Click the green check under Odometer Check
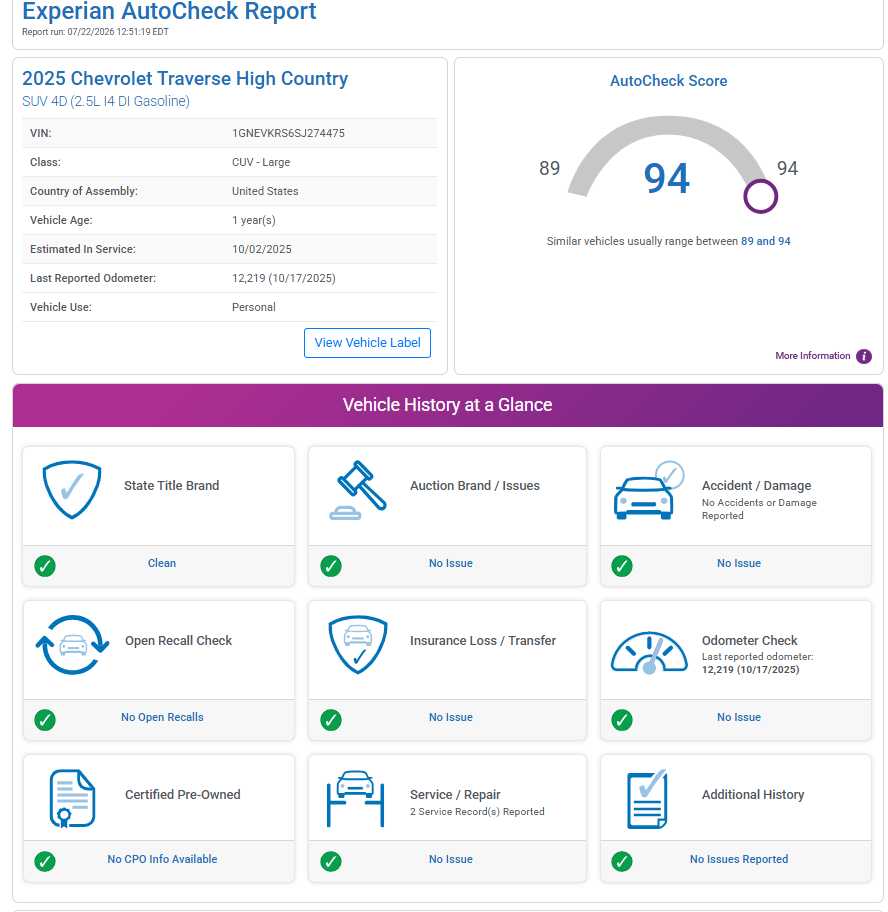This screenshot has width=888, height=912. click(622, 719)
